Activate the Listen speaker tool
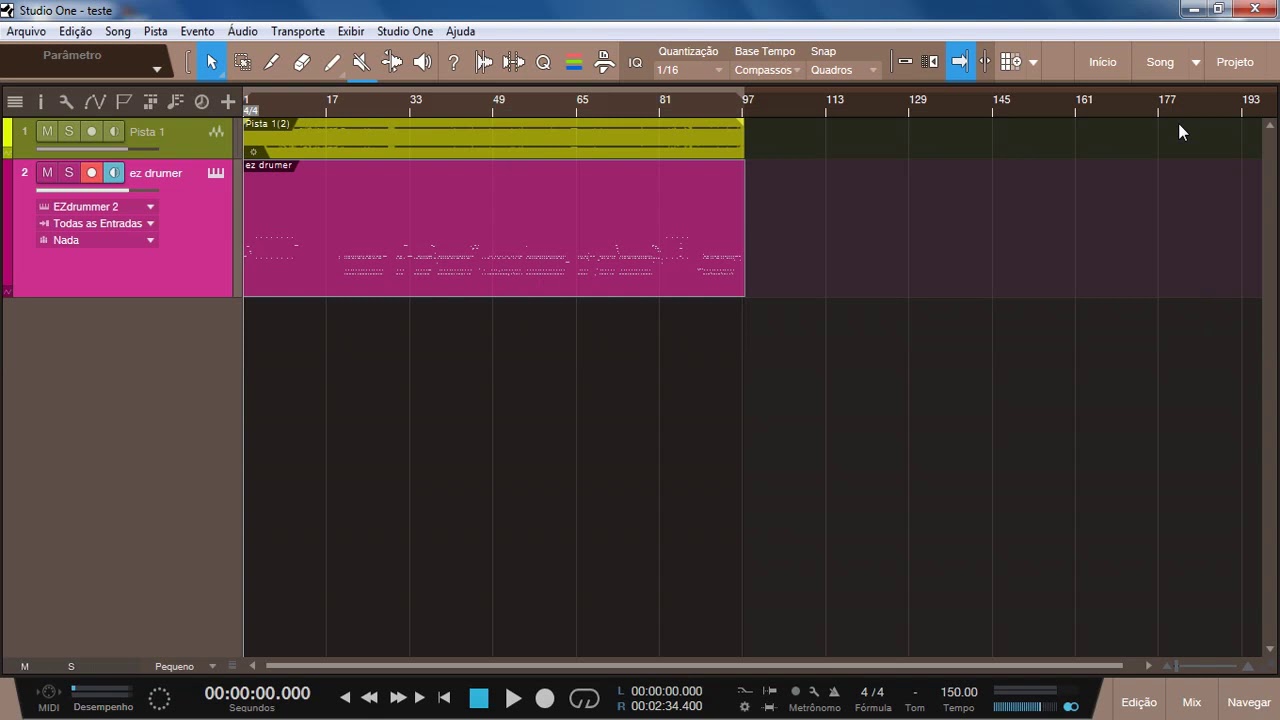 click(422, 62)
